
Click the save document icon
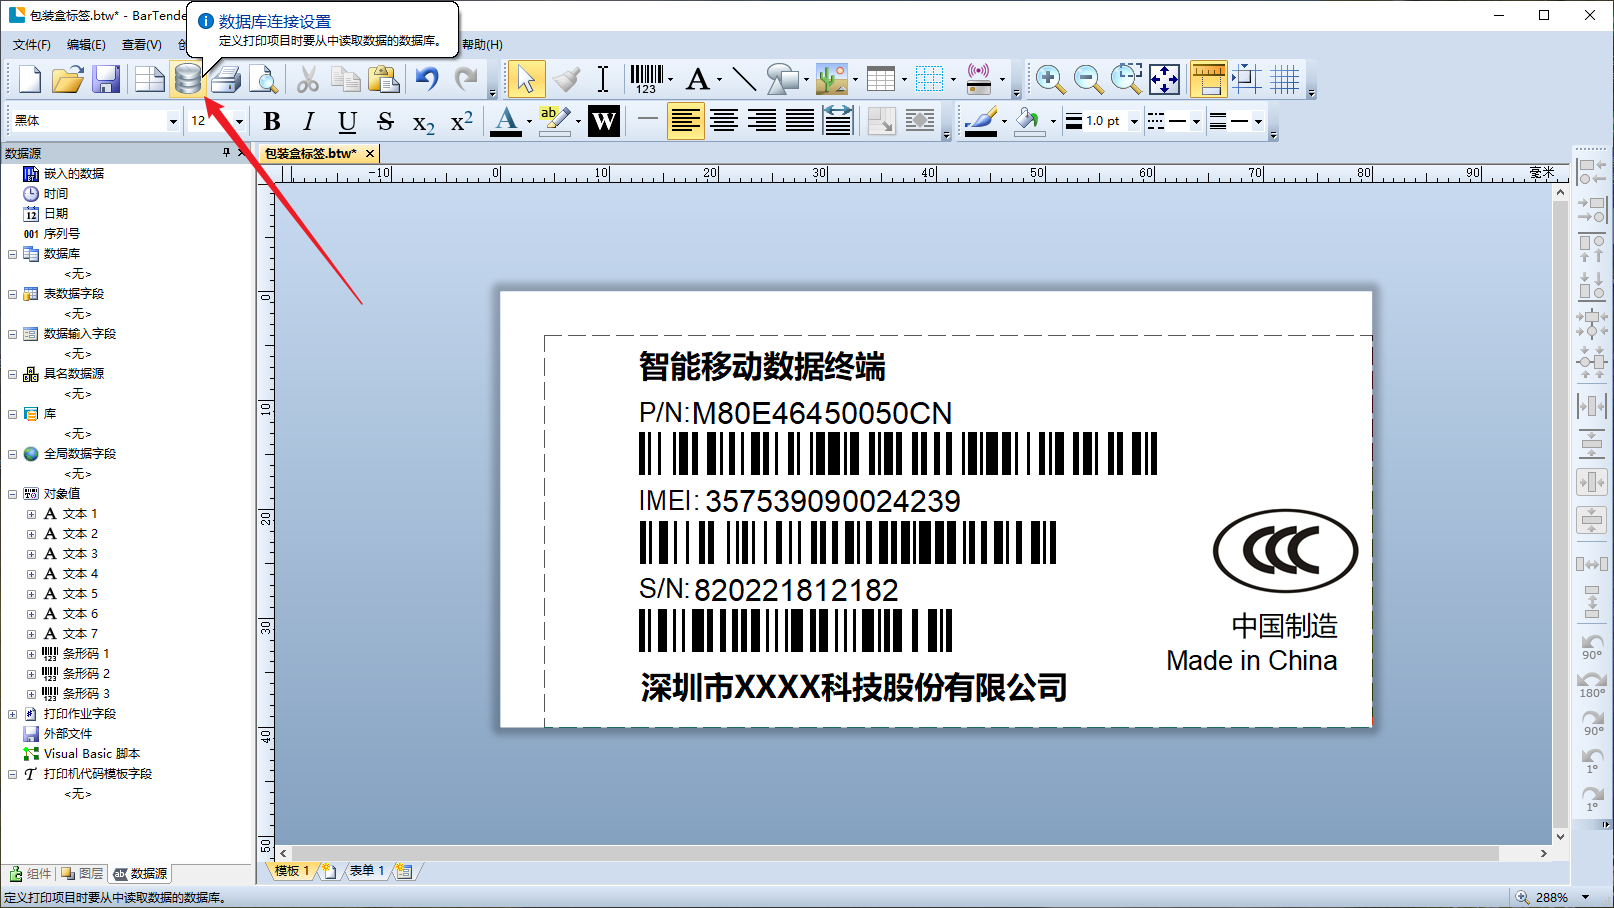106,79
